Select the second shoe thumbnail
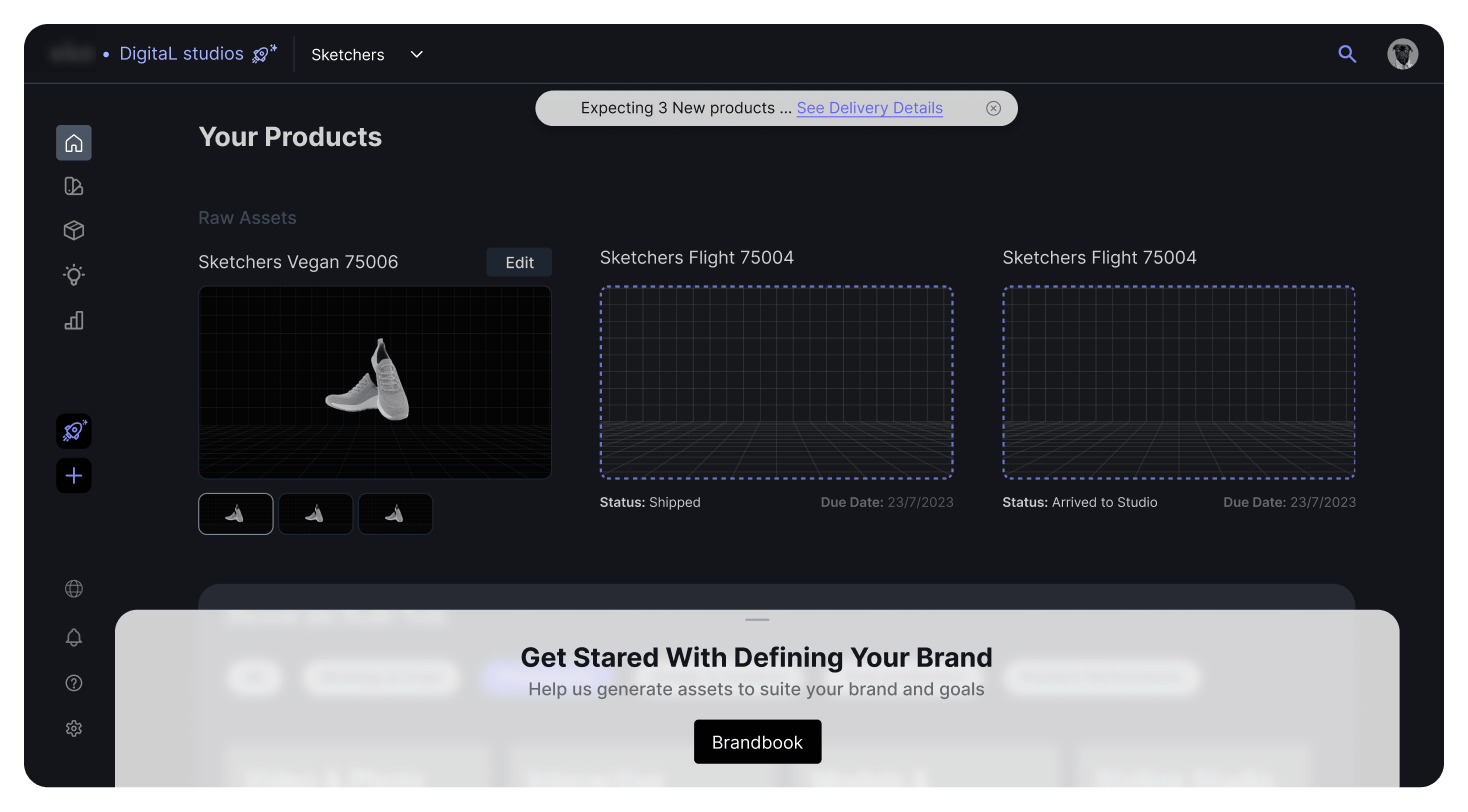The width and height of the screenshot is (1468, 812). pos(316,514)
